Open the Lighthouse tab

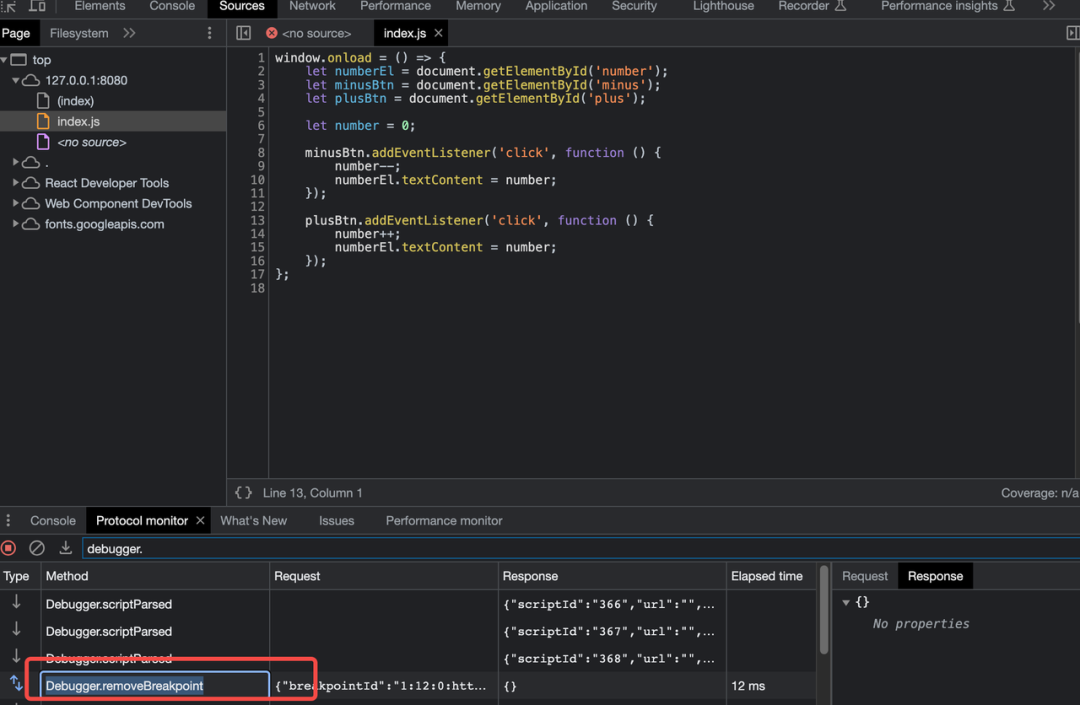723,6
